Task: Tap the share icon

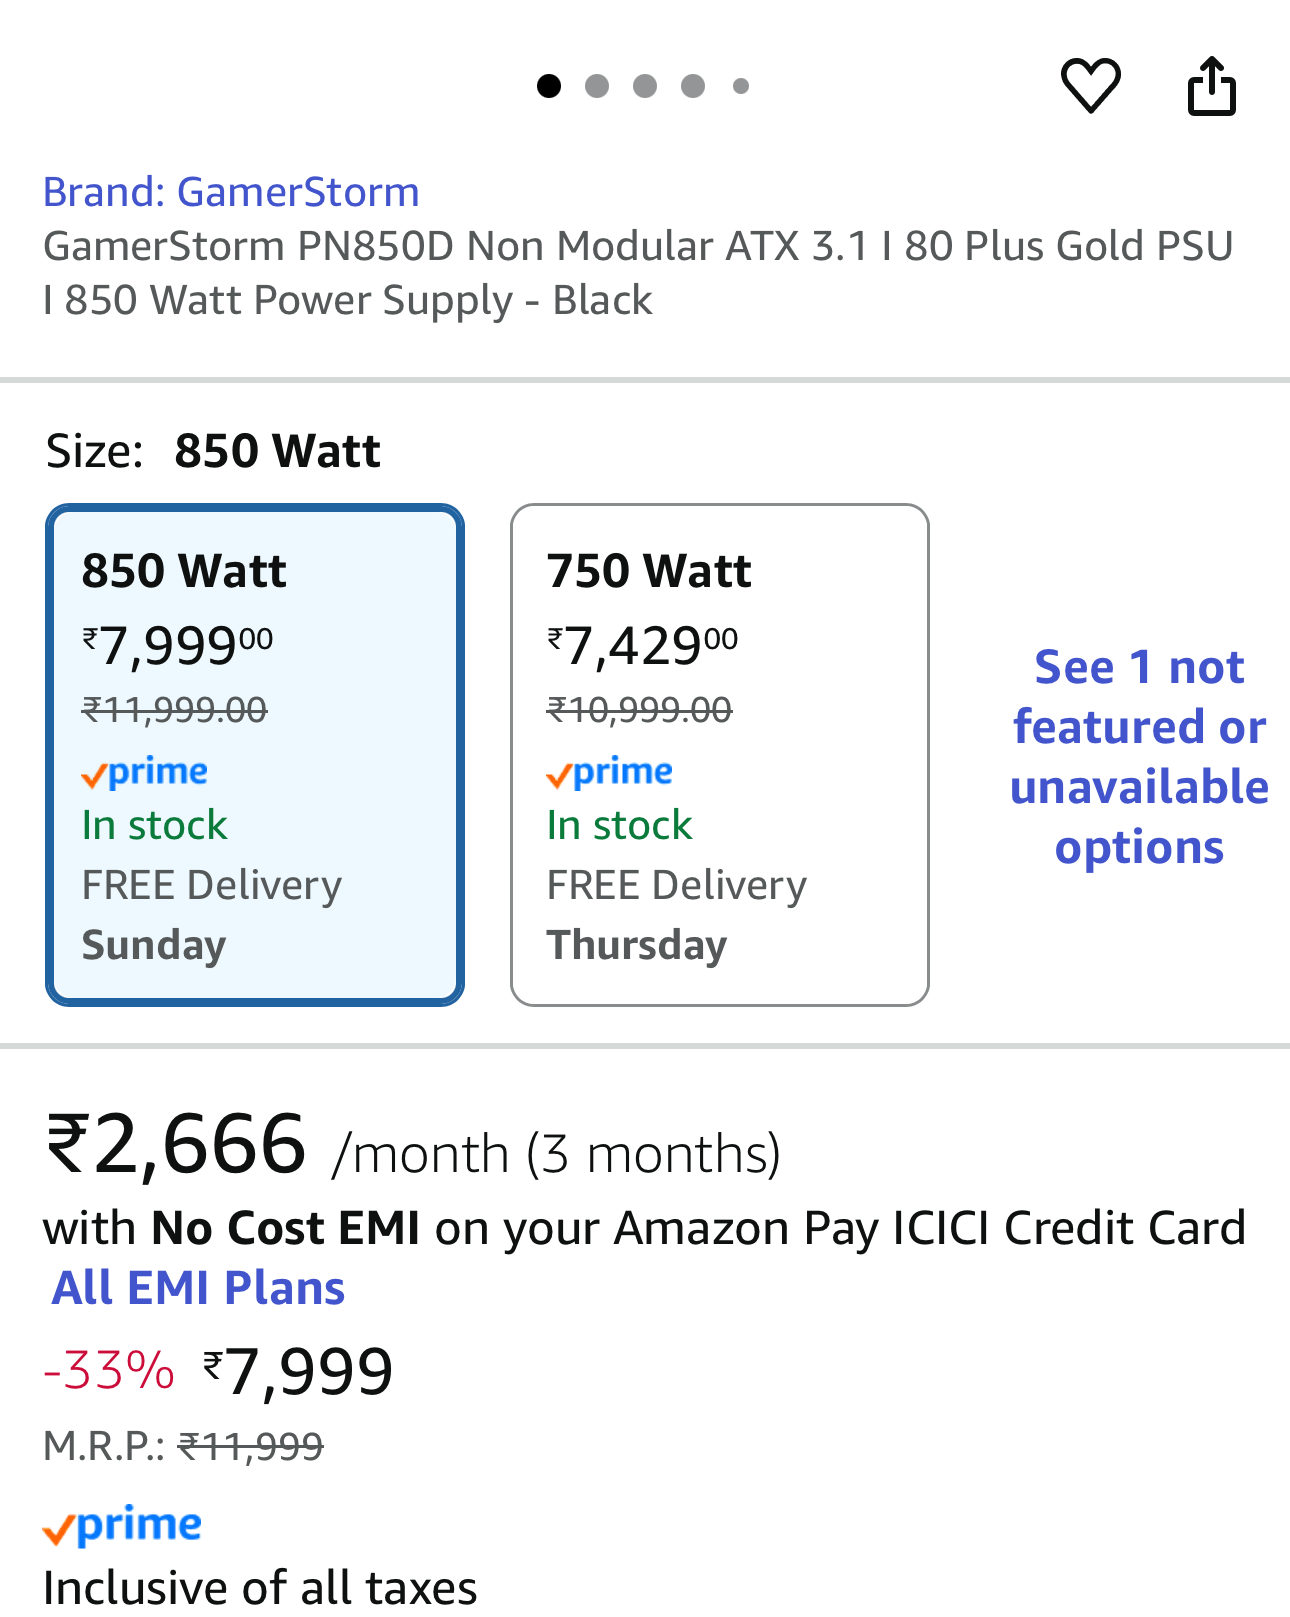Action: click(x=1212, y=86)
